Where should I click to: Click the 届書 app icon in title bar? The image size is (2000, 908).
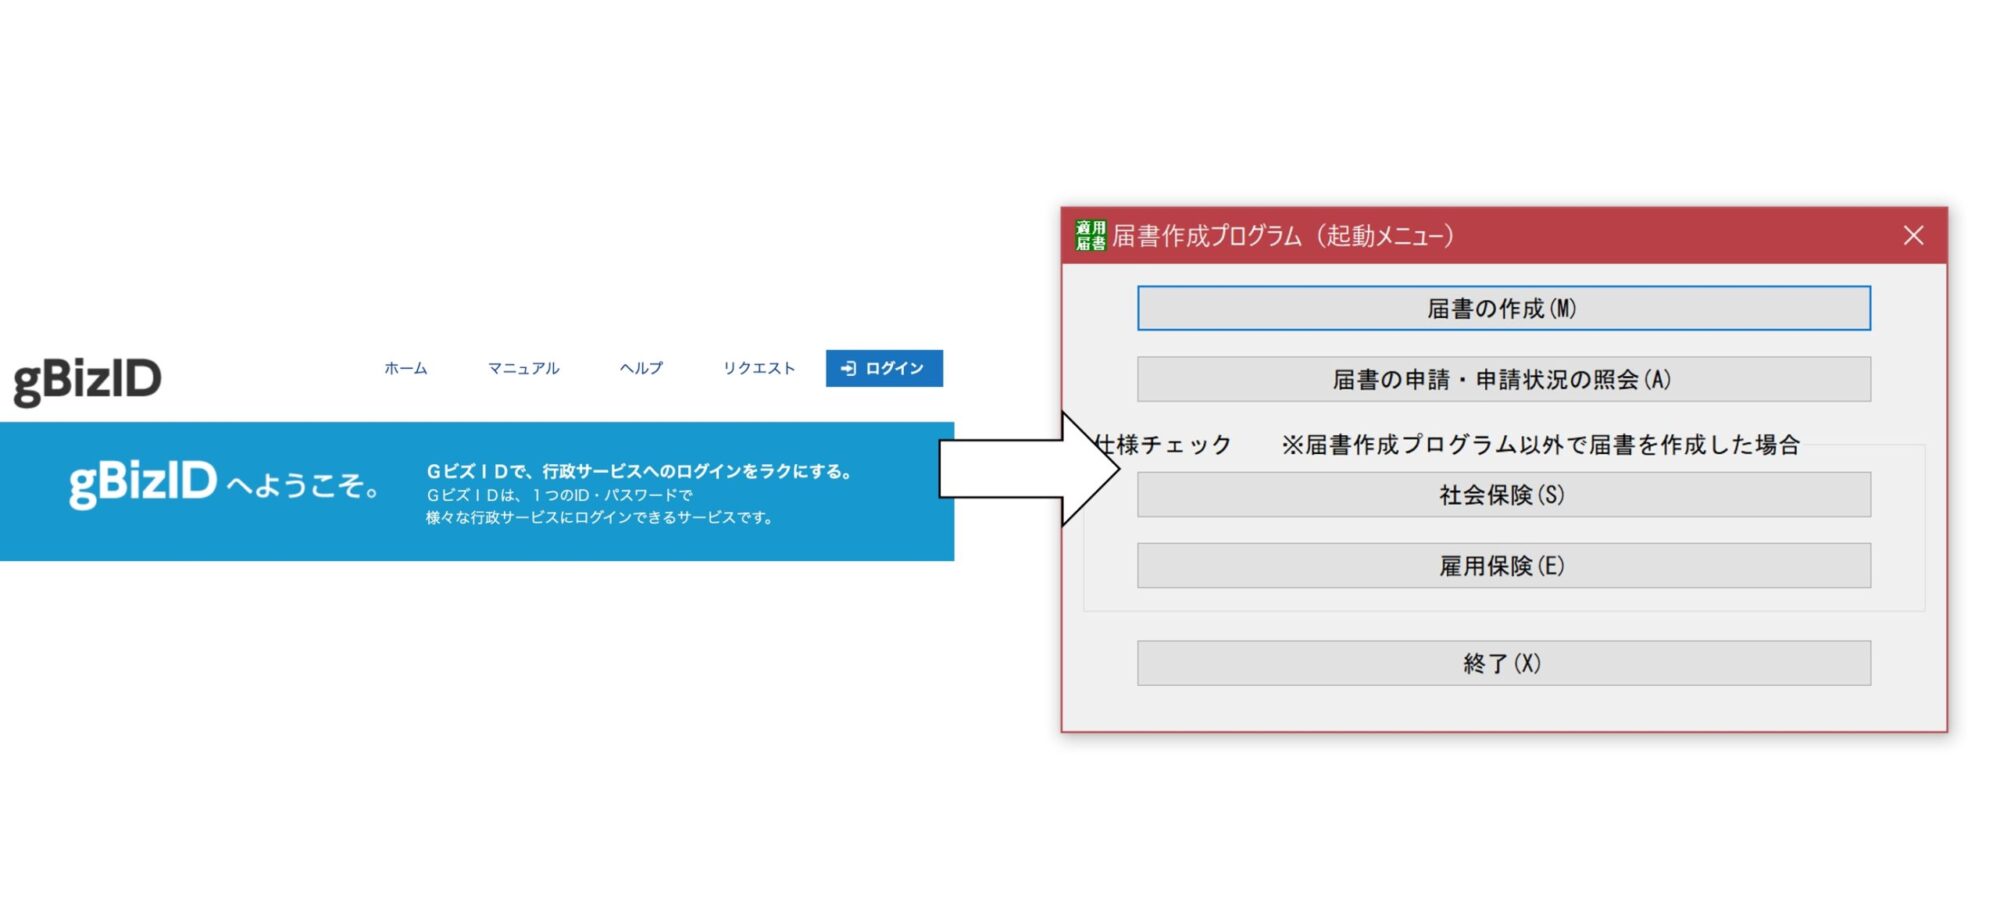[x=1090, y=235]
